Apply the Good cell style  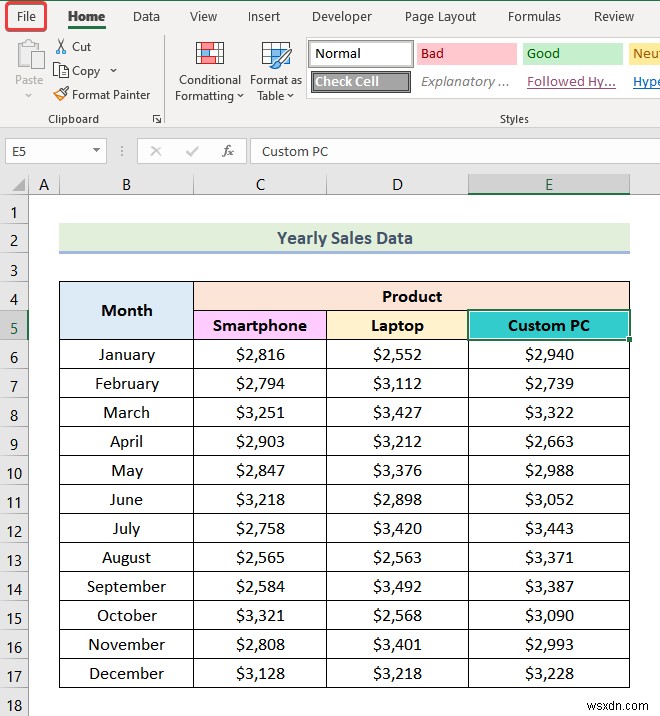[572, 53]
